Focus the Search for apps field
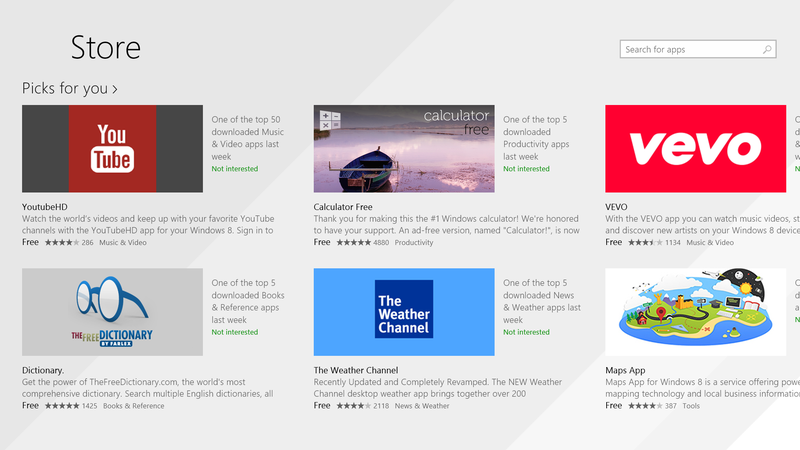800x450 pixels. (698, 49)
